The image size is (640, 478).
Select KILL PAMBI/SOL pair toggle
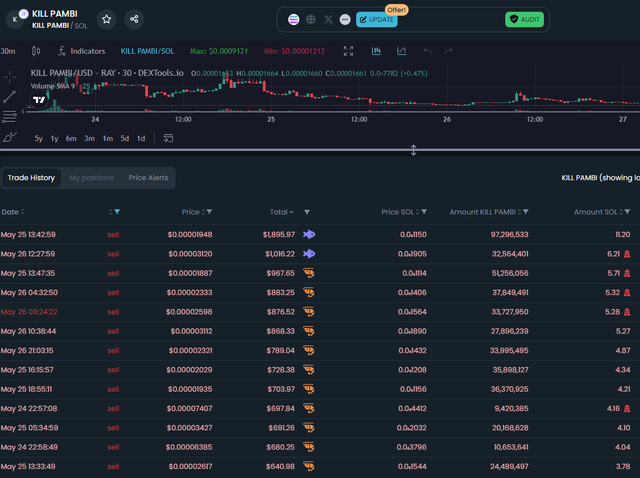[x=147, y=51]
